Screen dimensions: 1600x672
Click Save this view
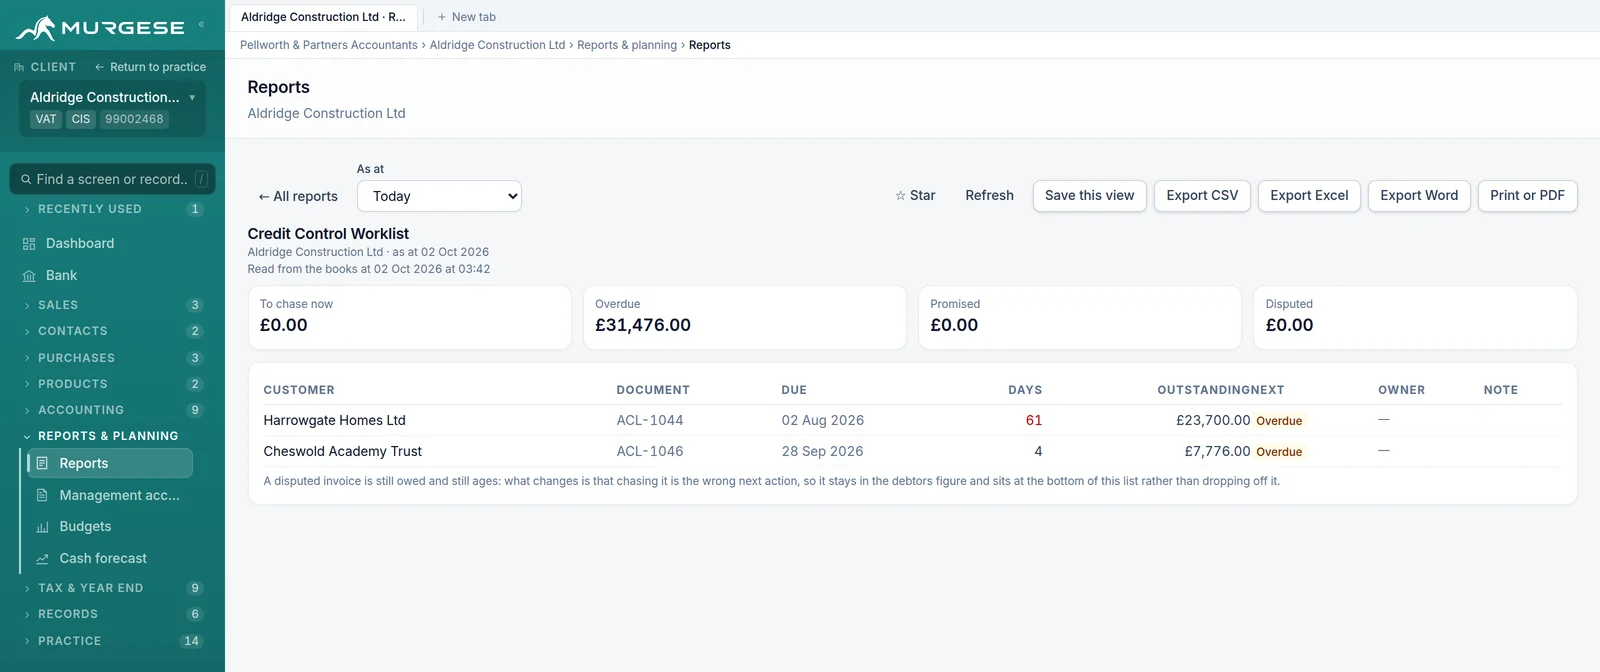1090,196
